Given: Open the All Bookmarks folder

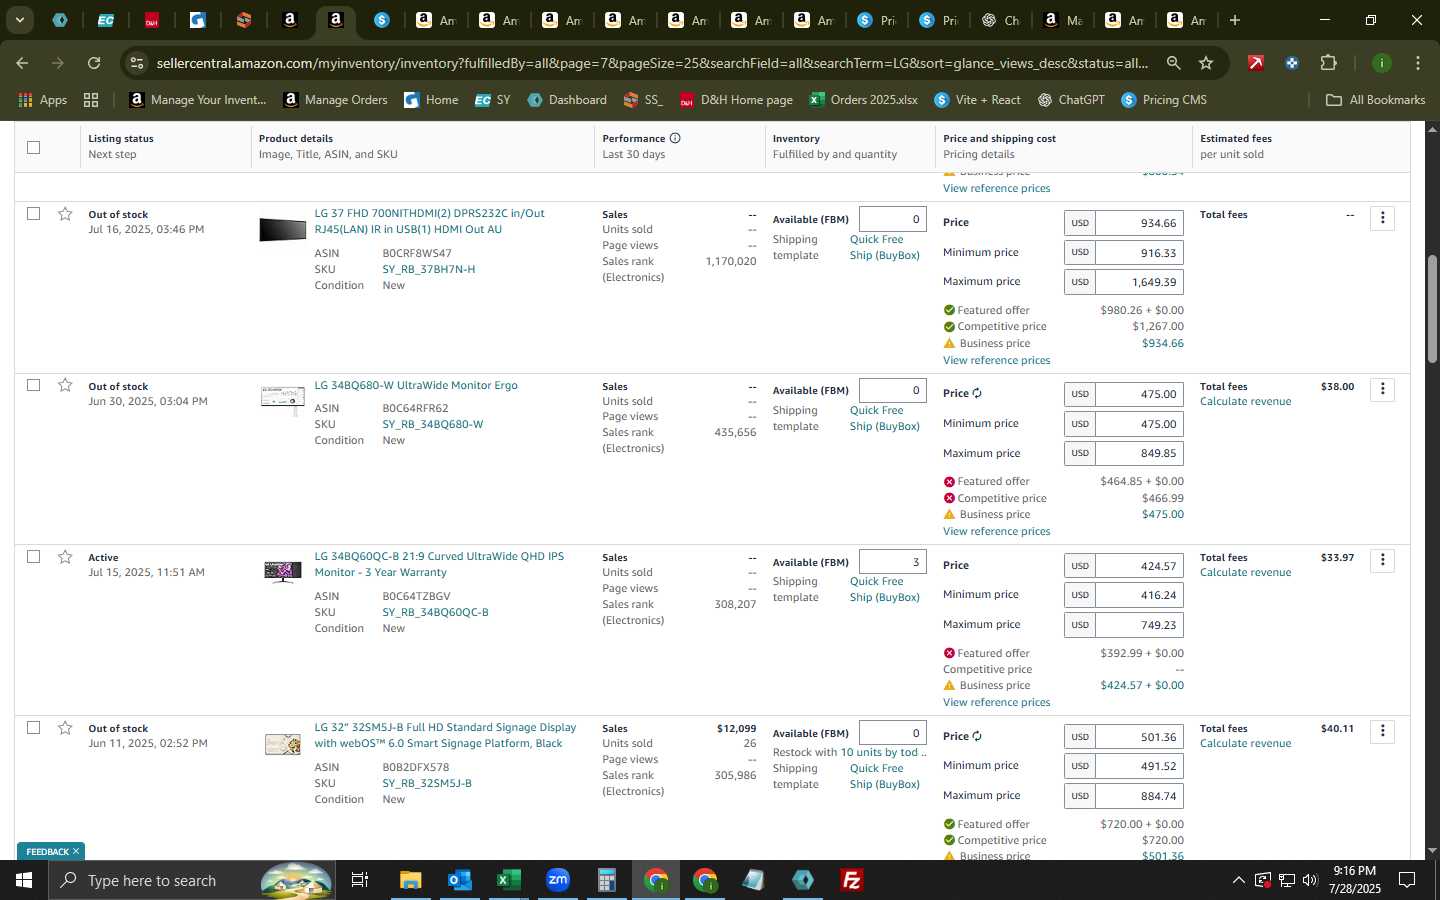Looking at the screenshot, I should tap(1375, 100).
